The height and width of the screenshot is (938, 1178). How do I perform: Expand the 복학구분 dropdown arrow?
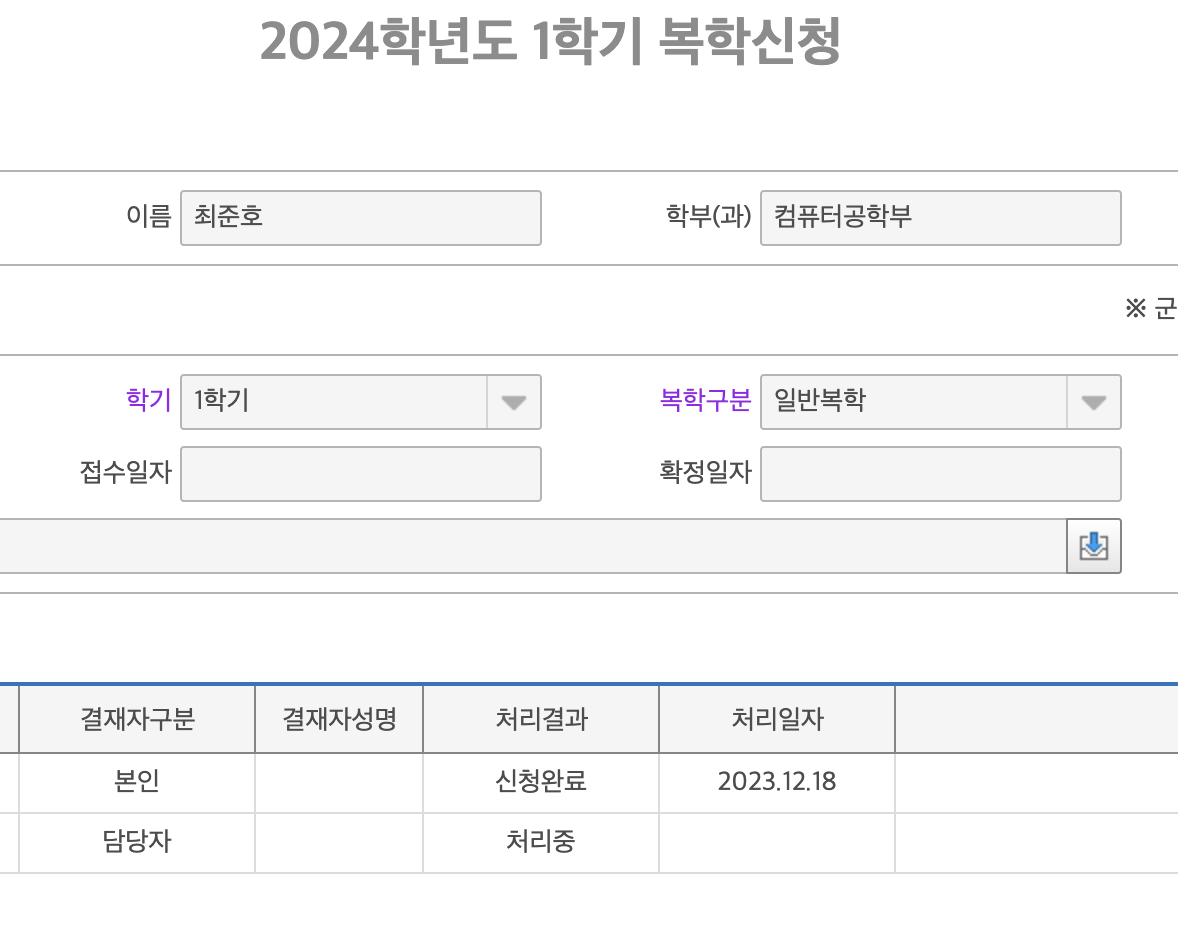pos(1093,402)
